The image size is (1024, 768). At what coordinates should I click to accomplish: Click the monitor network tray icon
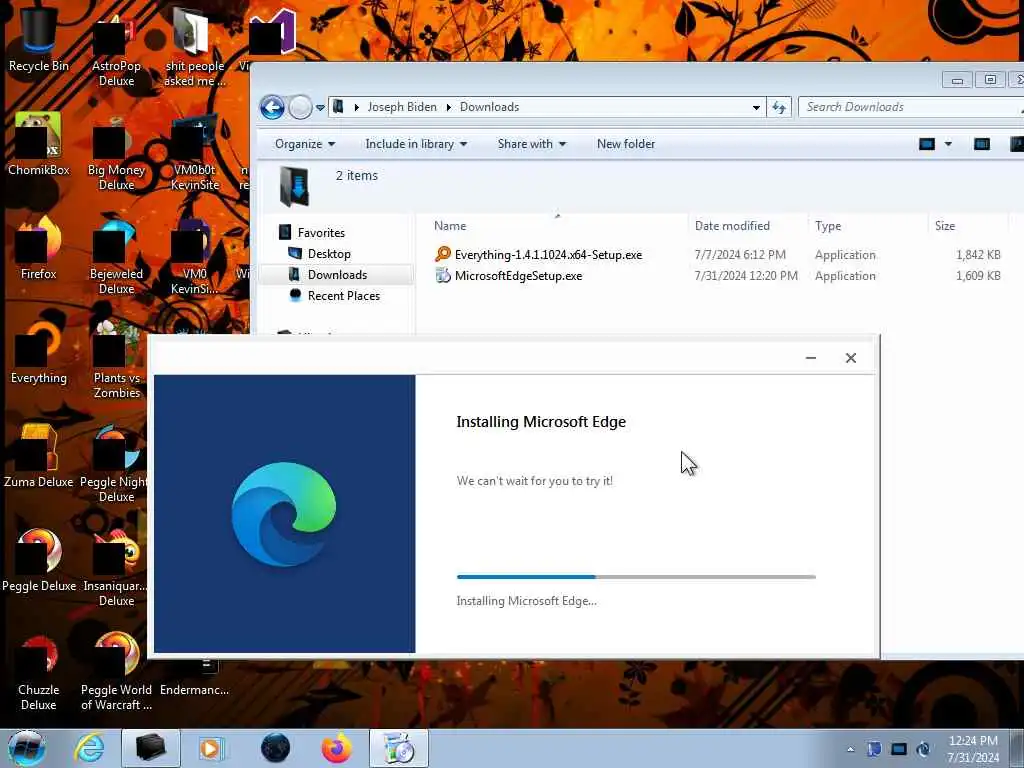(899, 749)
